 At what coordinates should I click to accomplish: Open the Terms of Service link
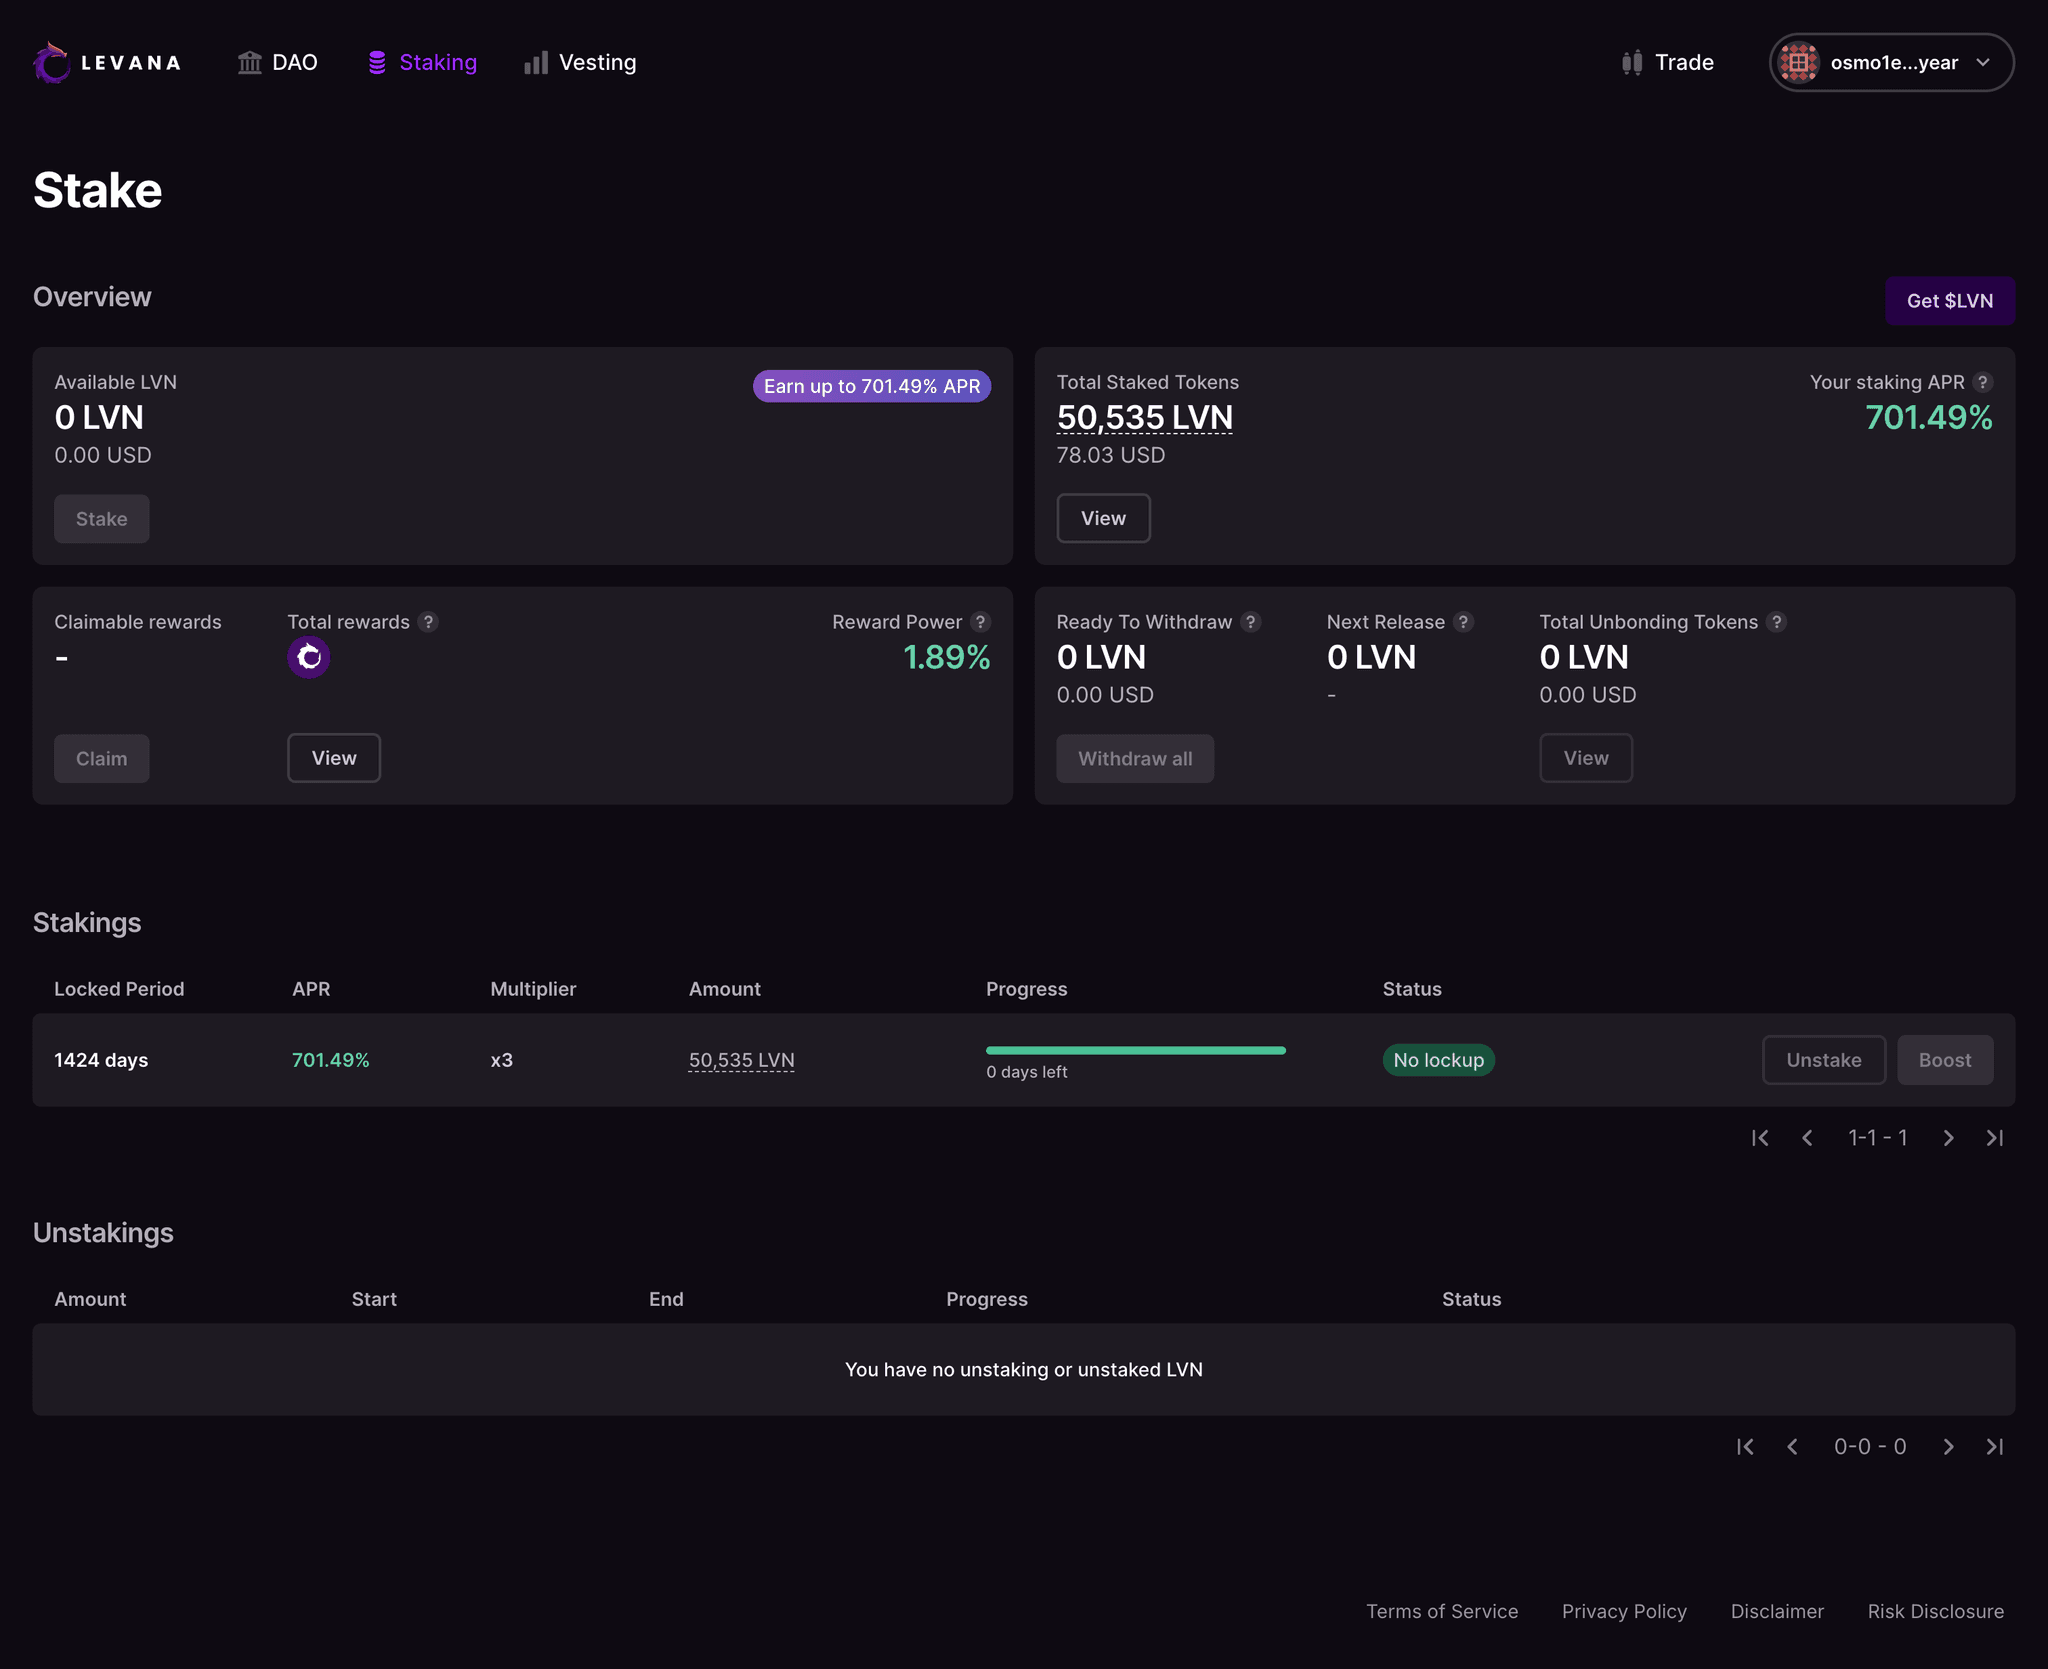click(1442, 1611)
